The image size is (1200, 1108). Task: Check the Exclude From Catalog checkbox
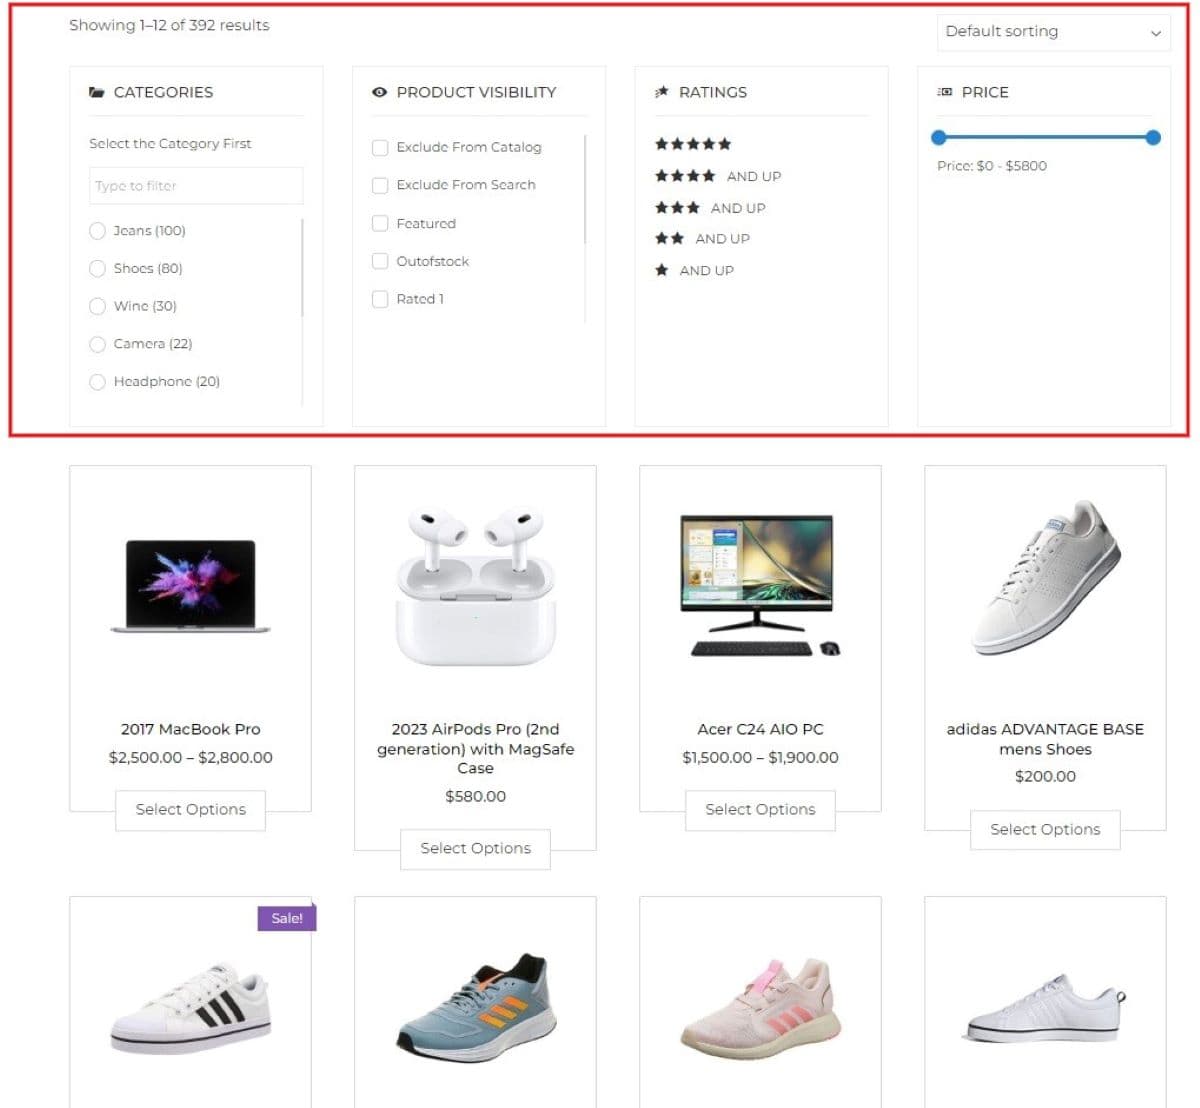tap(380, 148)
